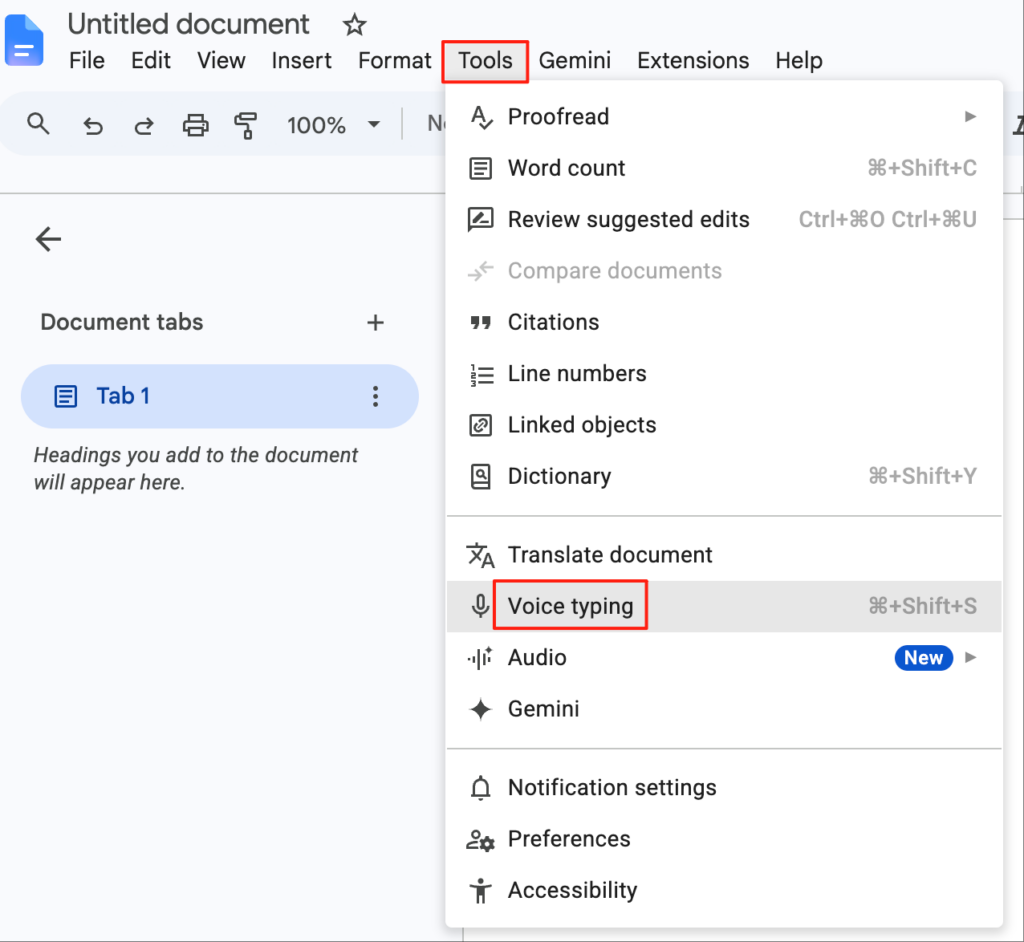
Task: Click the Preferences person-gear icon
Action: click(481, 840)
